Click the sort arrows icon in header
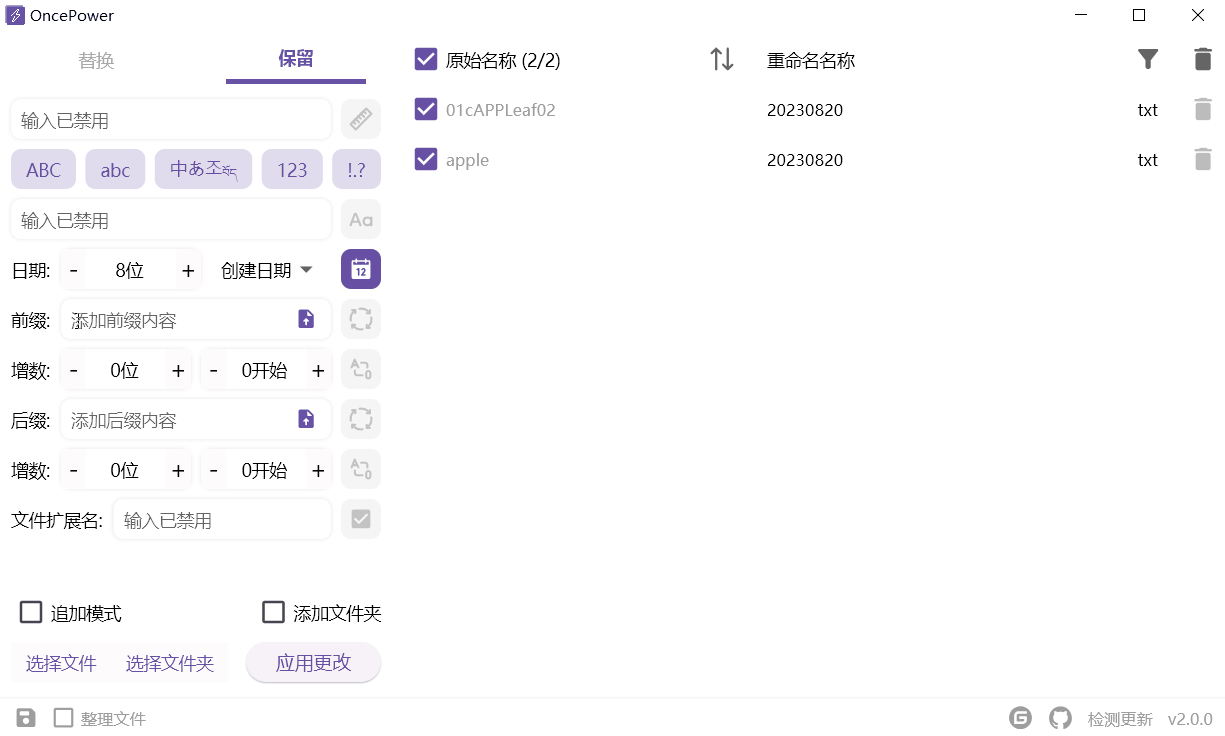 [x=722, y=60]
